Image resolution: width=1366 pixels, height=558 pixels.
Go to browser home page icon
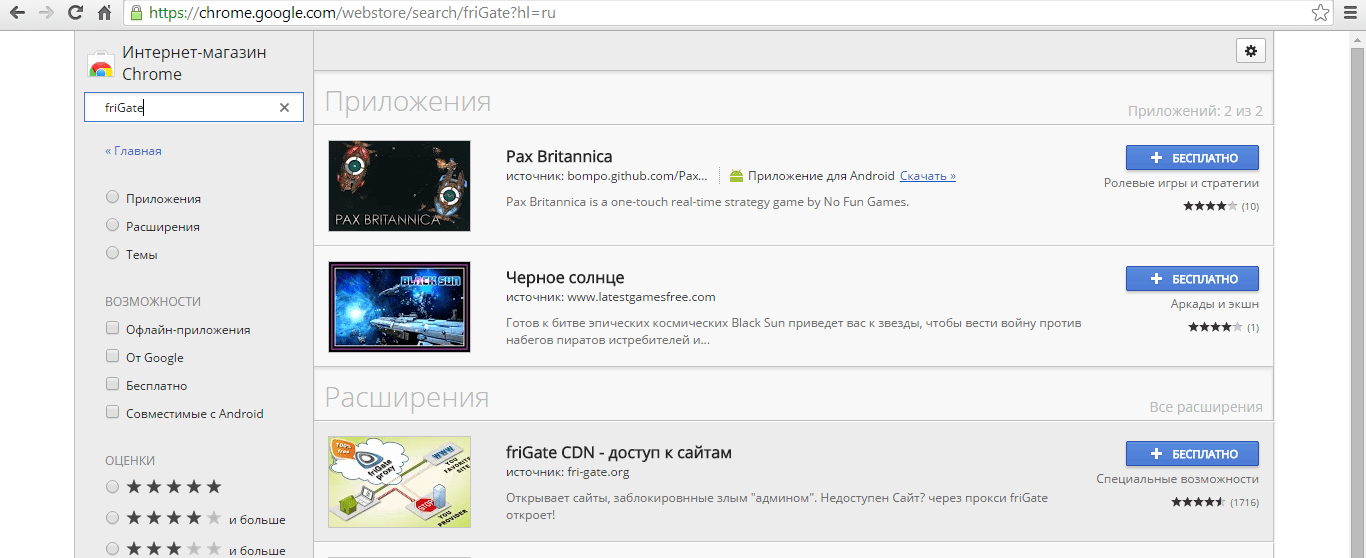(x=104, y=13)
